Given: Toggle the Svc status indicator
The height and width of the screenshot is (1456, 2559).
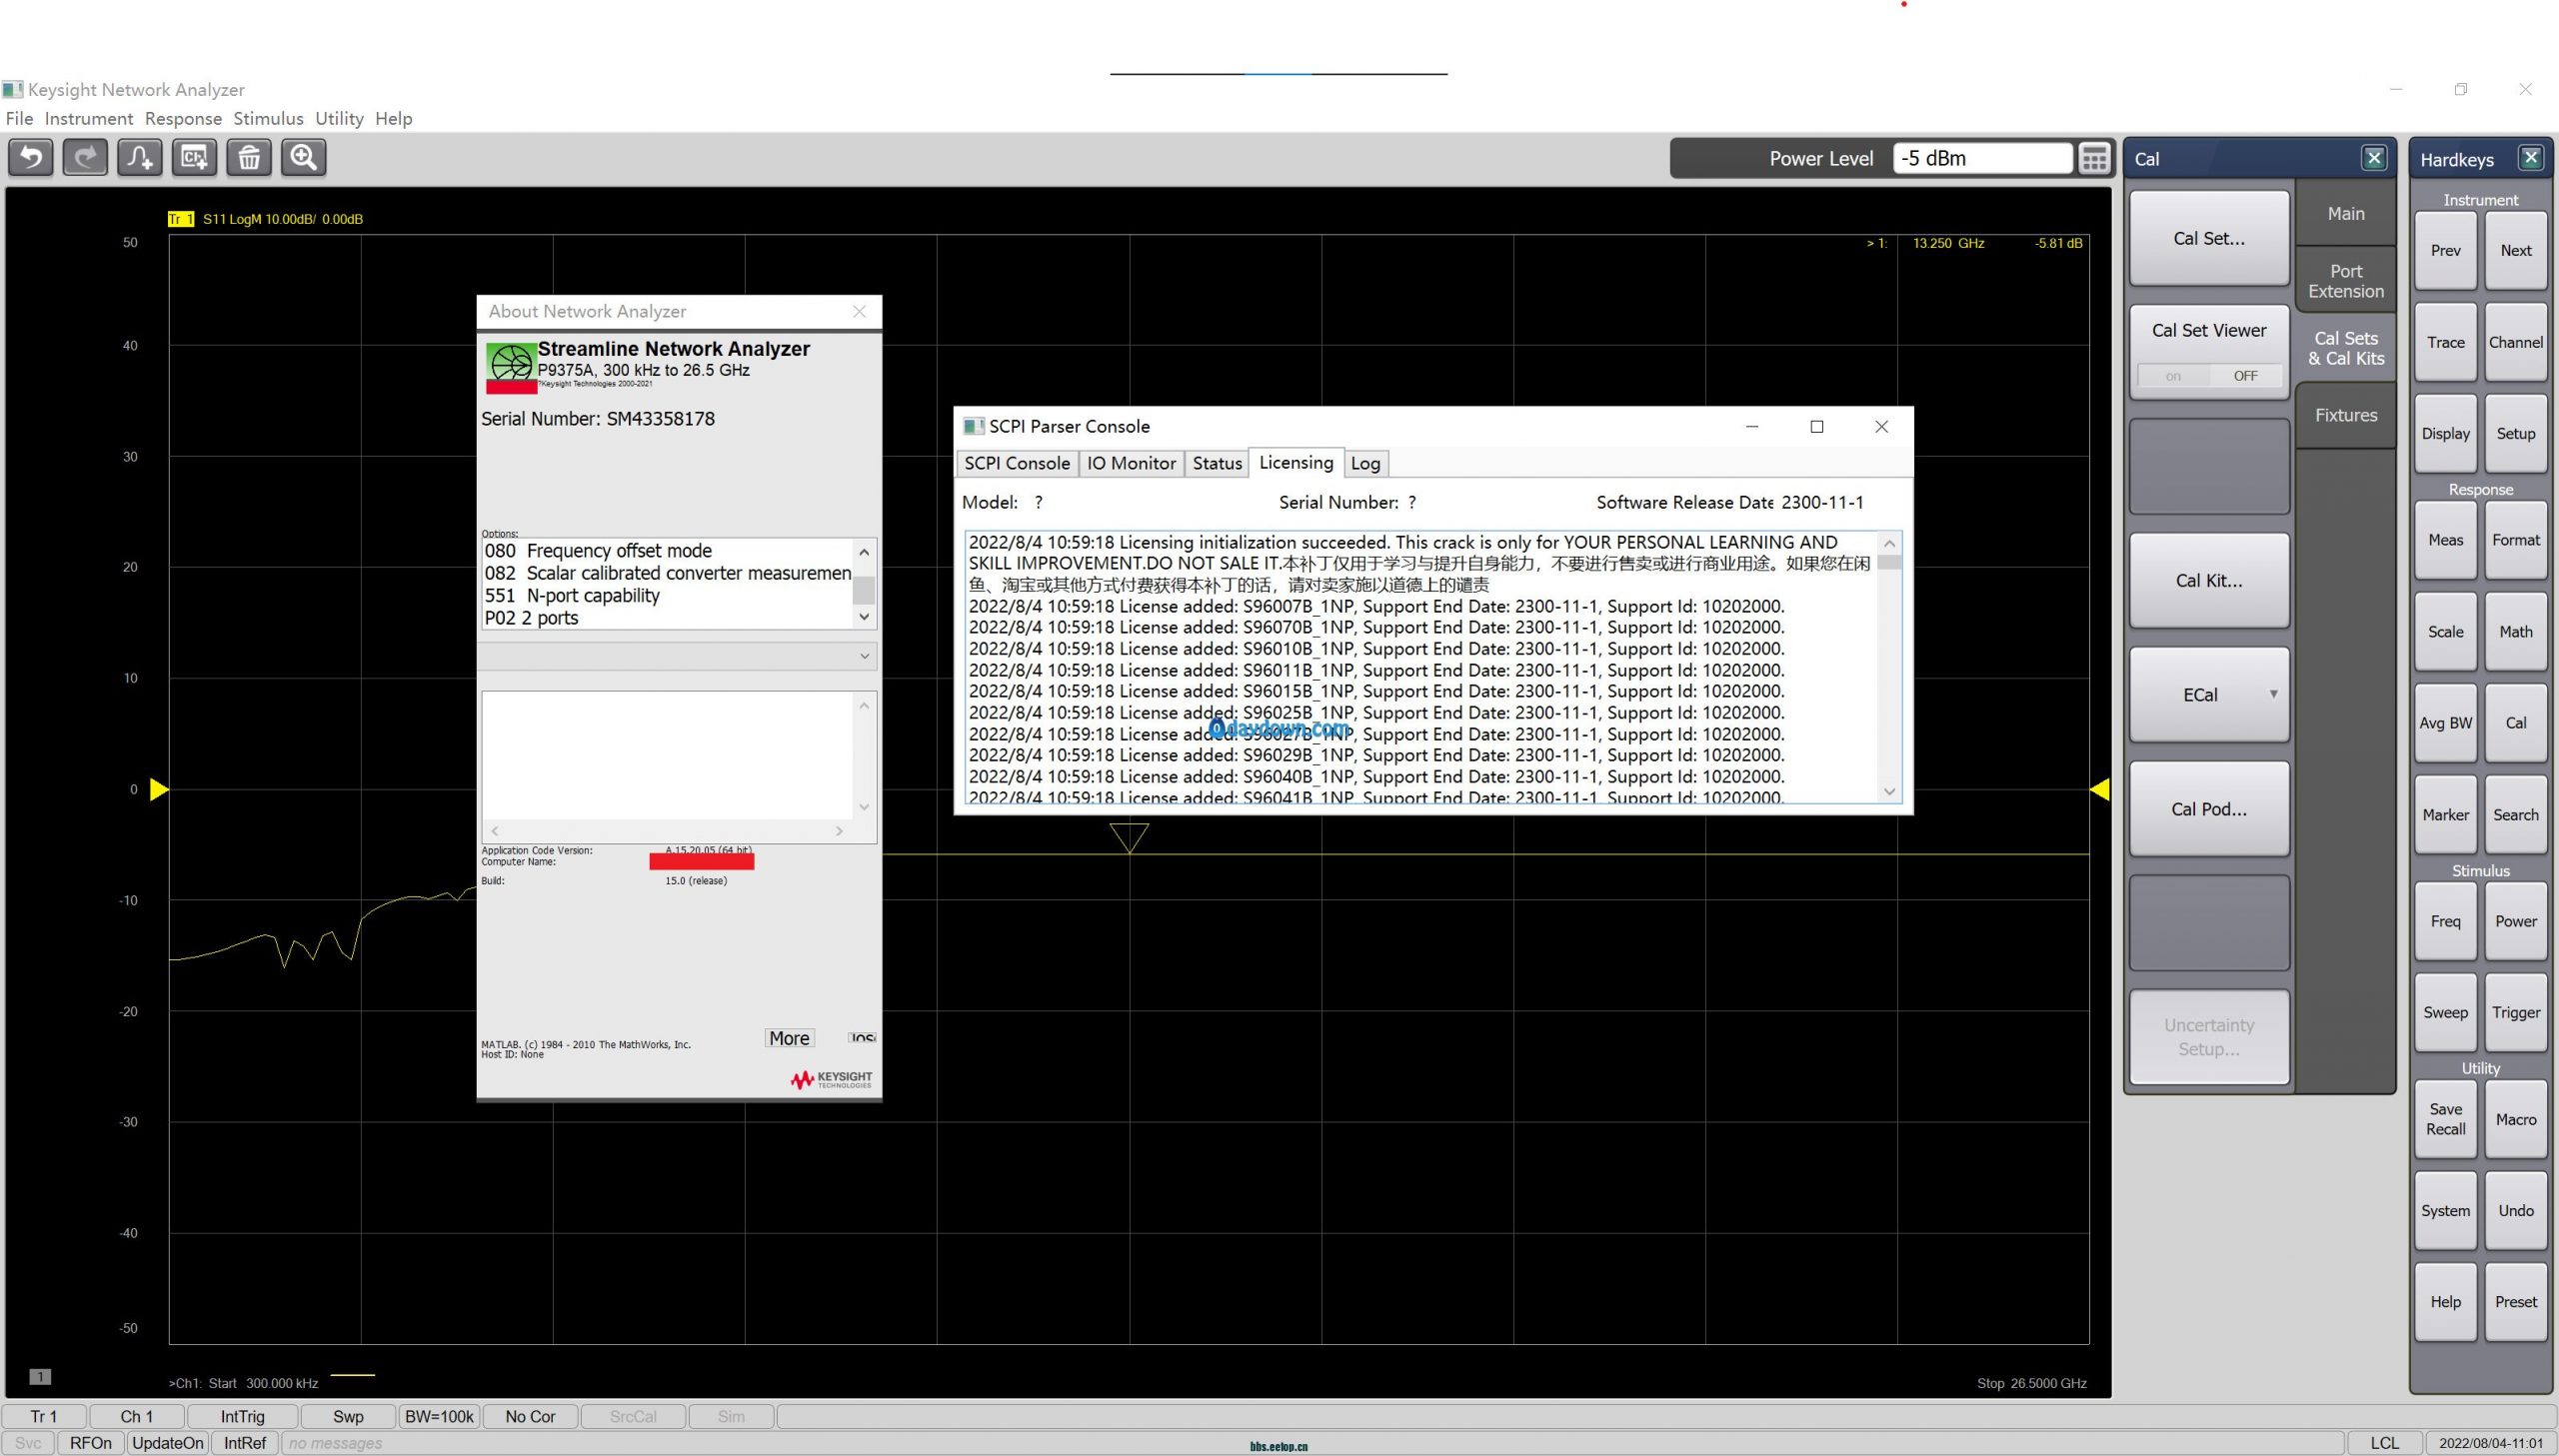Looking at the screenshot, I should (28, 1443).
